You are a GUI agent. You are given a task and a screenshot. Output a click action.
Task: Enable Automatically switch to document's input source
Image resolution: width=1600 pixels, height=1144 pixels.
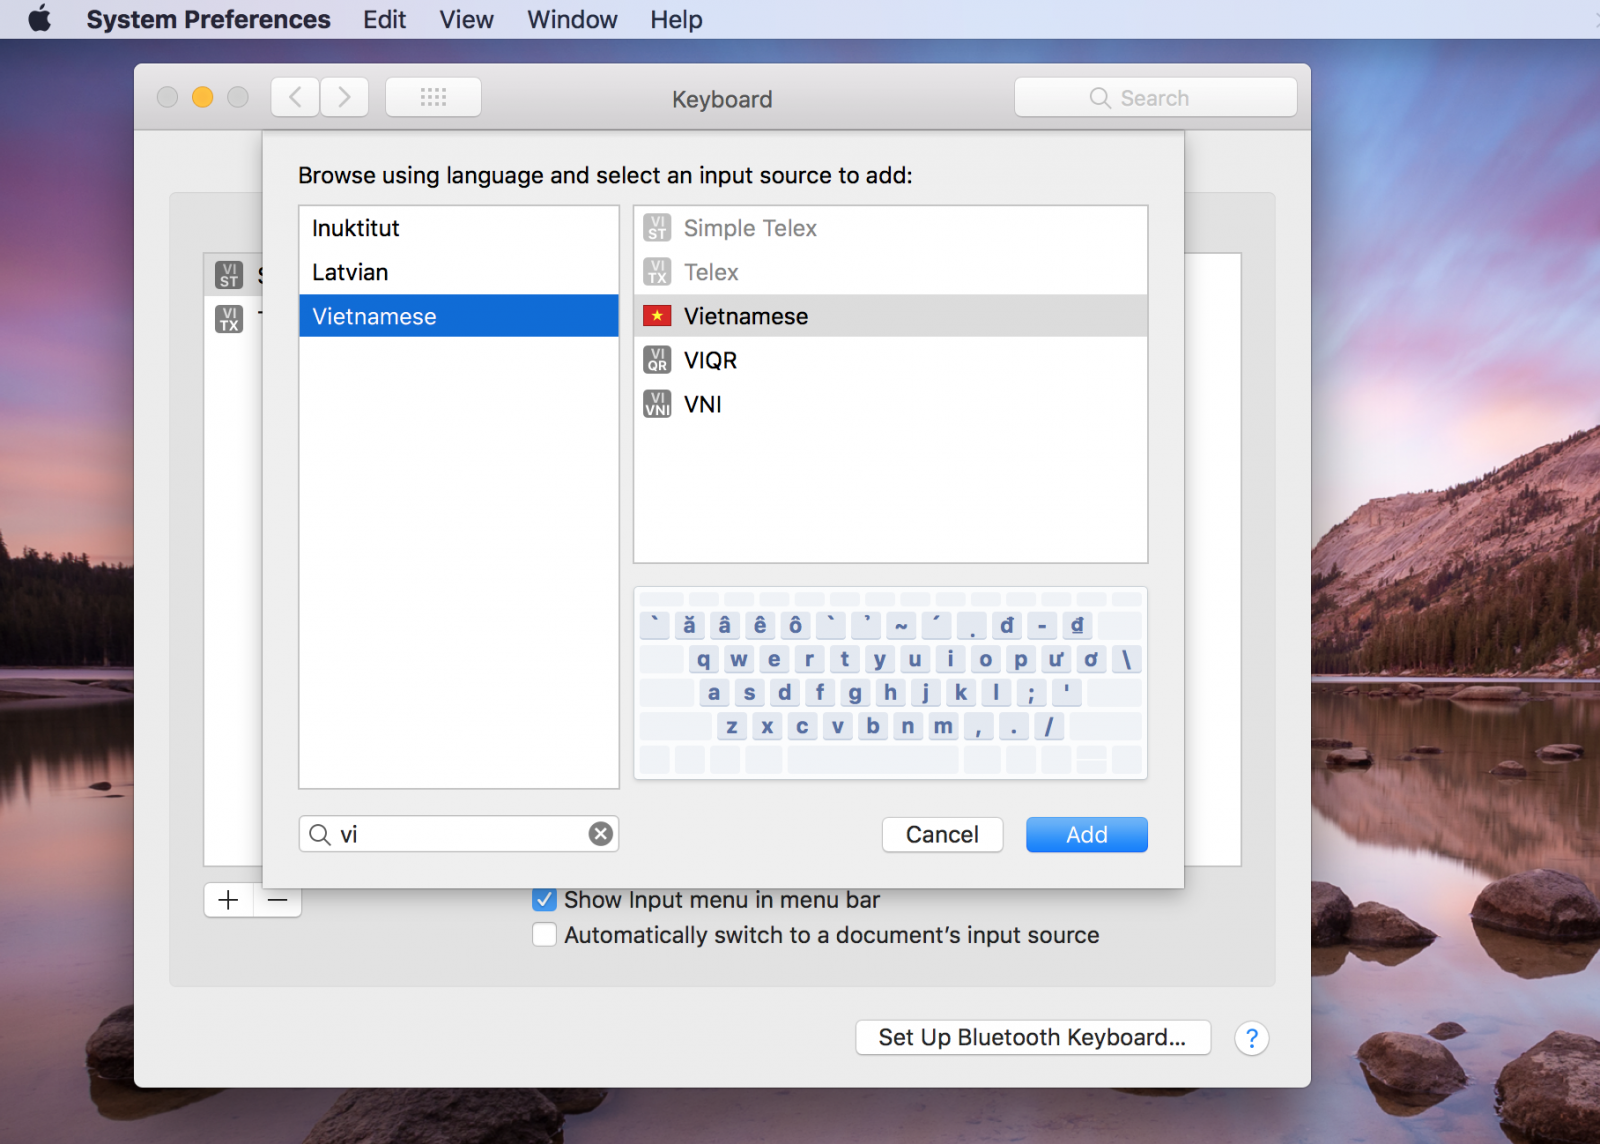tap(544, 934)
